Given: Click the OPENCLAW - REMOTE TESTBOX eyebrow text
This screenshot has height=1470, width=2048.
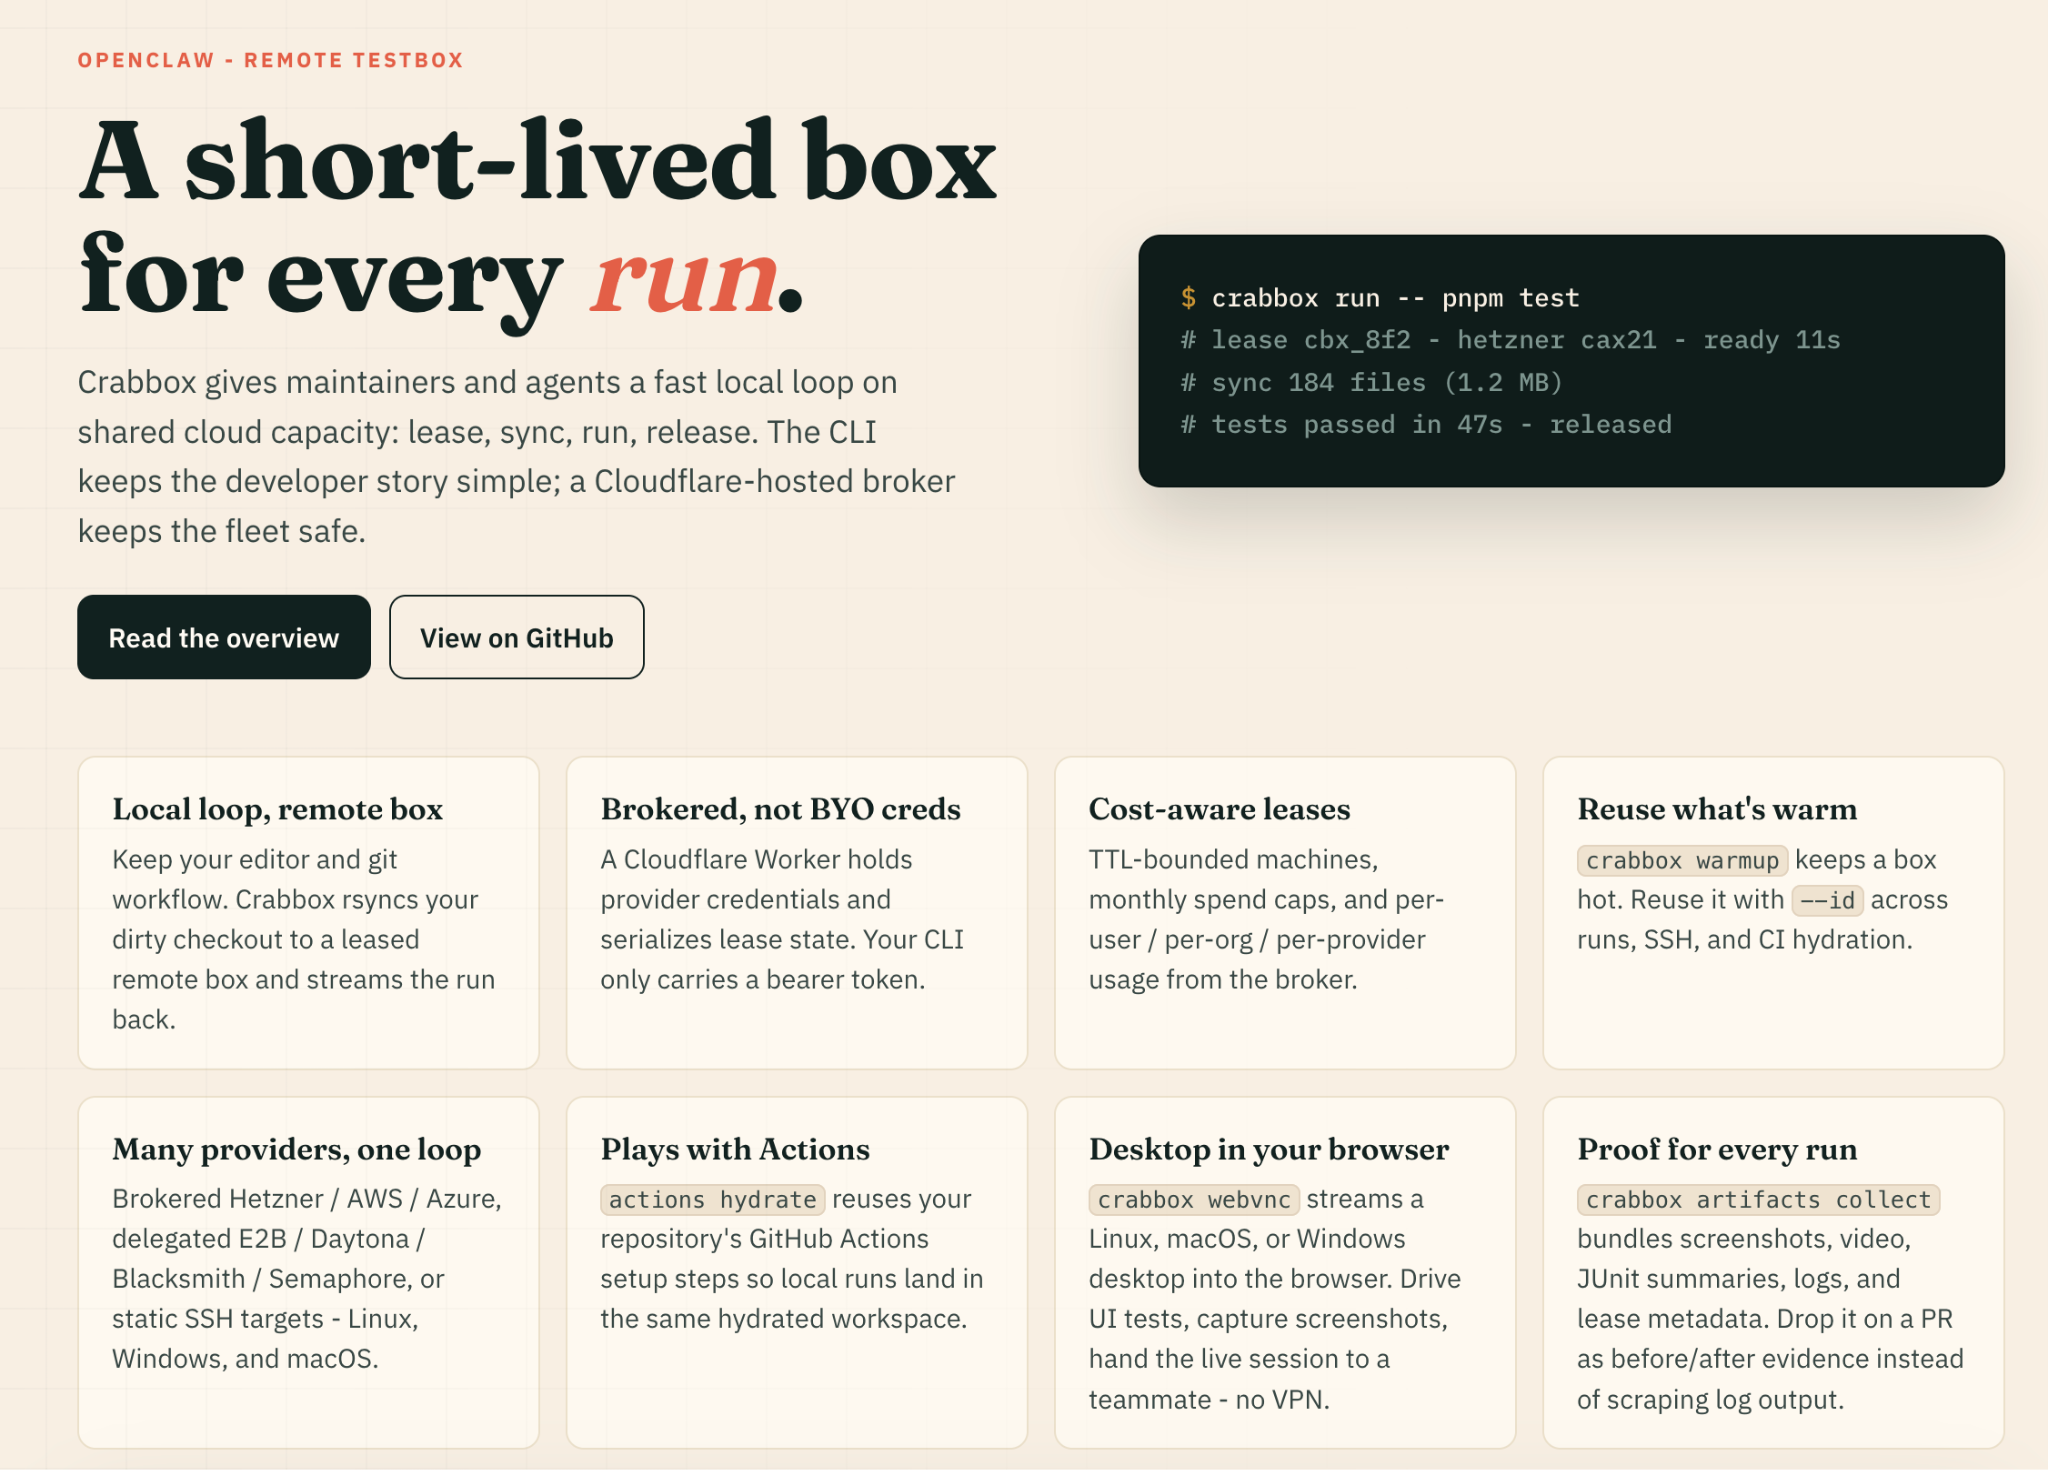Looking at the screenshot, I should (x=271, y=60).
